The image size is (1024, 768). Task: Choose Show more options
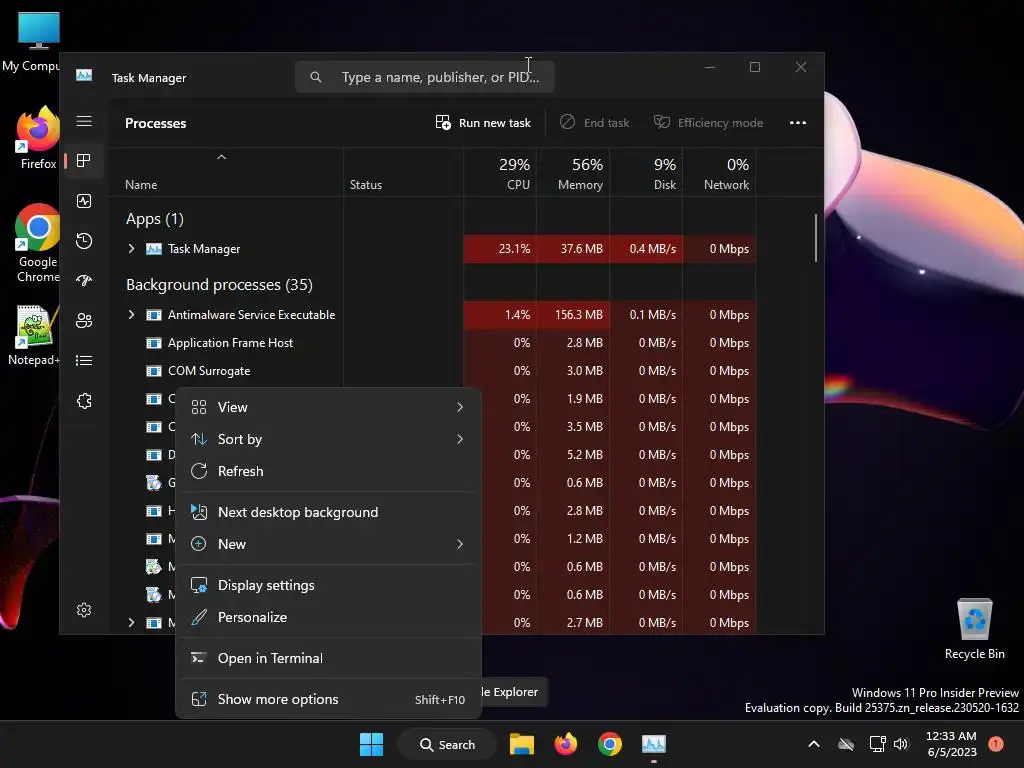(x=328, y=699)
